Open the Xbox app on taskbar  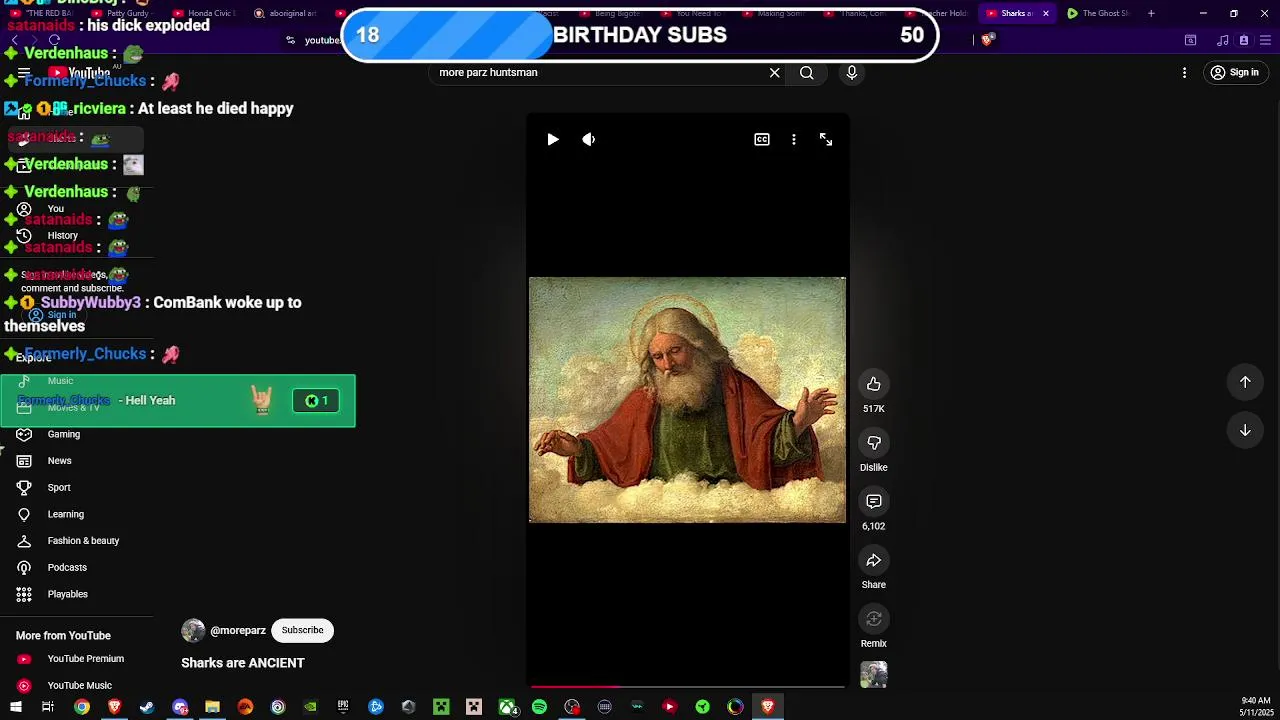pyautogui.click(x=507, y=707)
